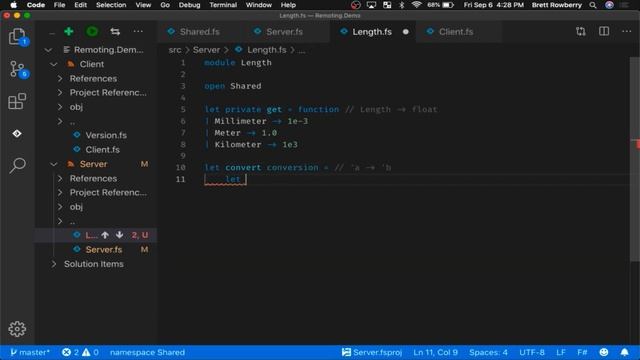
Task: Open the Manage gear settings icon
Action: (x=17, y=329)
